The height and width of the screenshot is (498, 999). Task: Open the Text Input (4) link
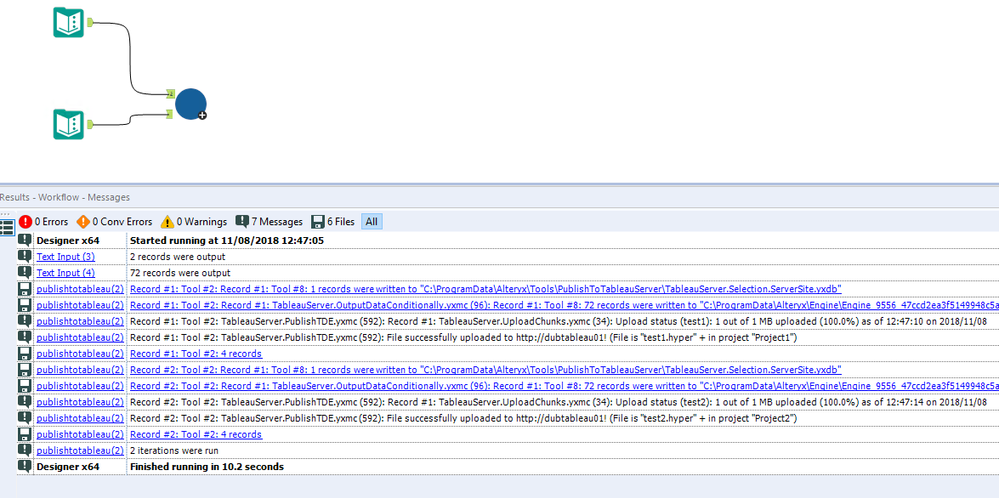coord(66,273)
